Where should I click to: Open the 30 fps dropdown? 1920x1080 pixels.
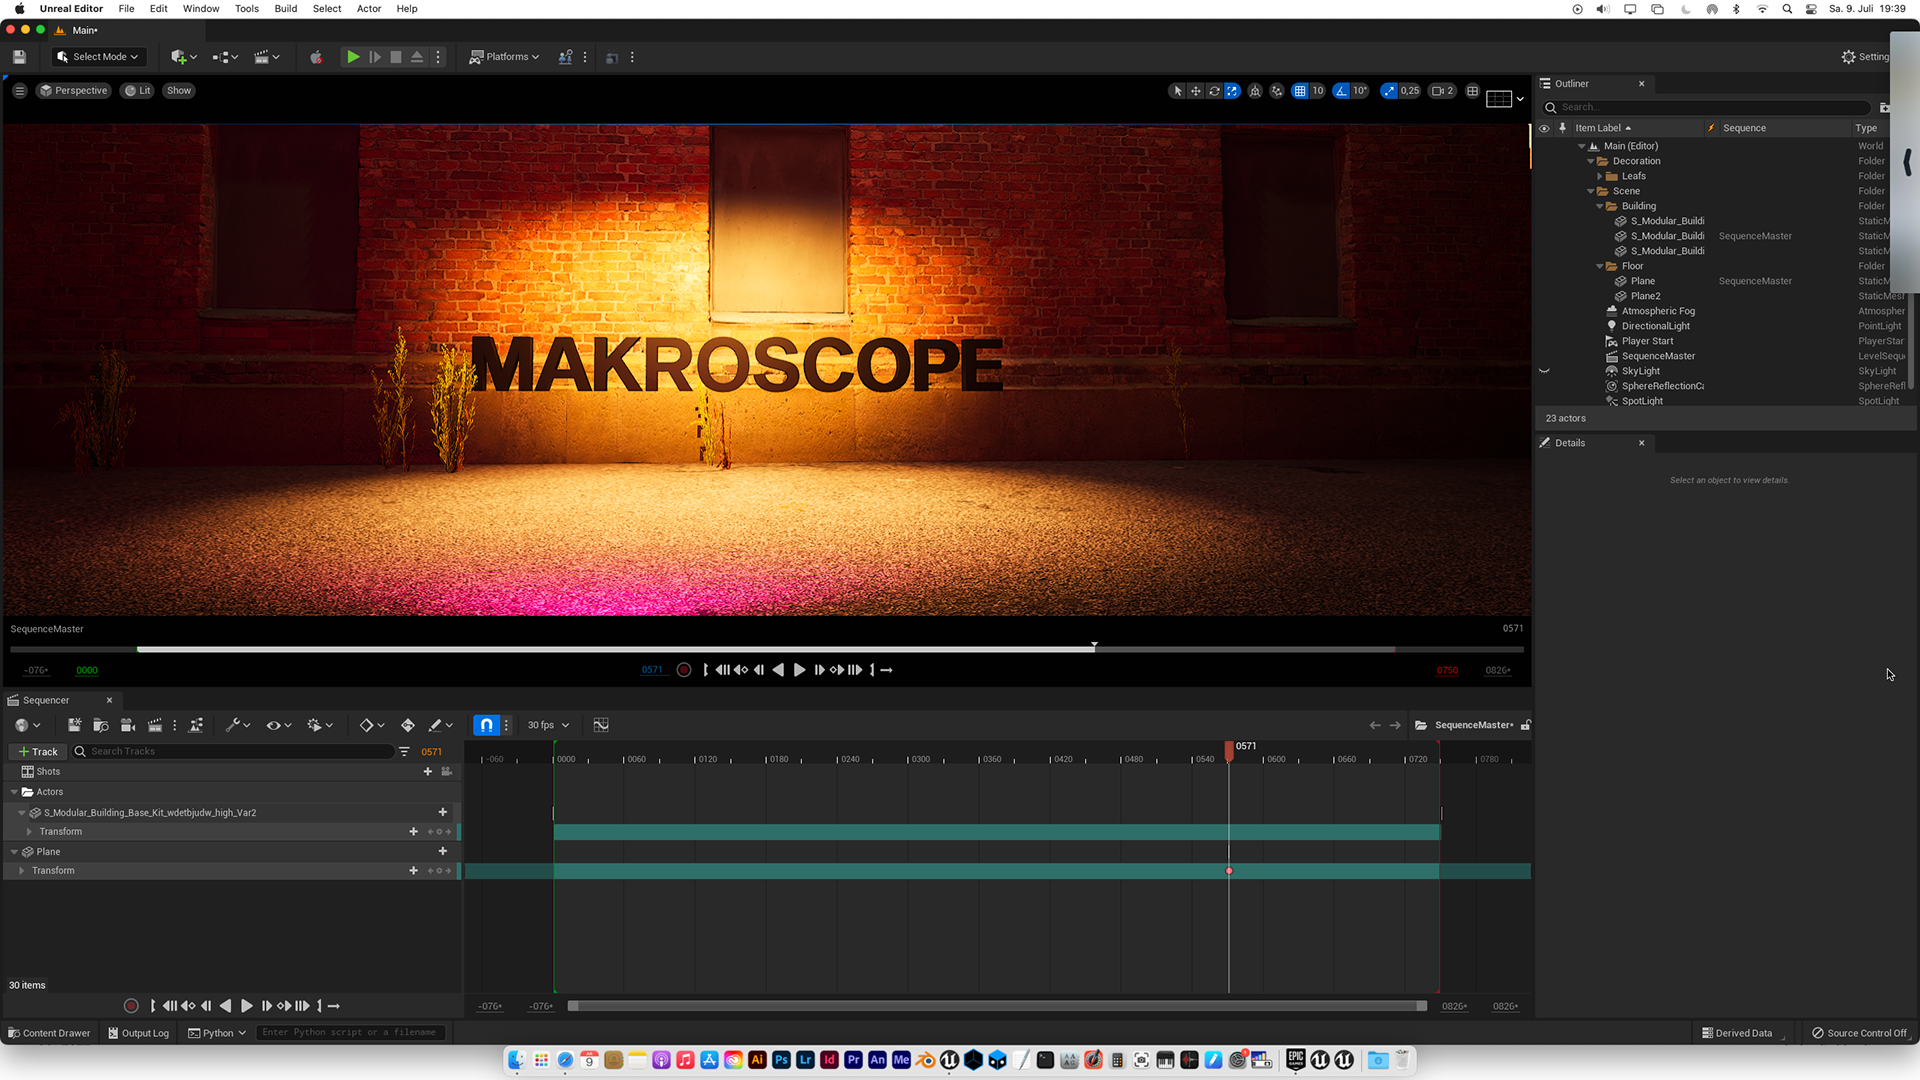(x=548, y=725)
